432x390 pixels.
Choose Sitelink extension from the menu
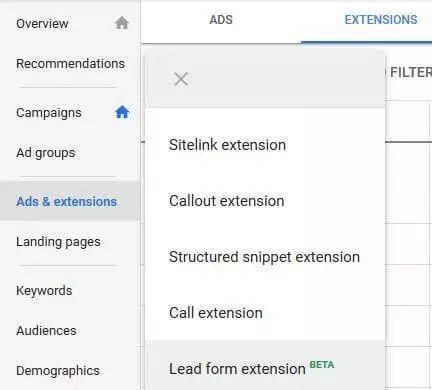[265, 145]
